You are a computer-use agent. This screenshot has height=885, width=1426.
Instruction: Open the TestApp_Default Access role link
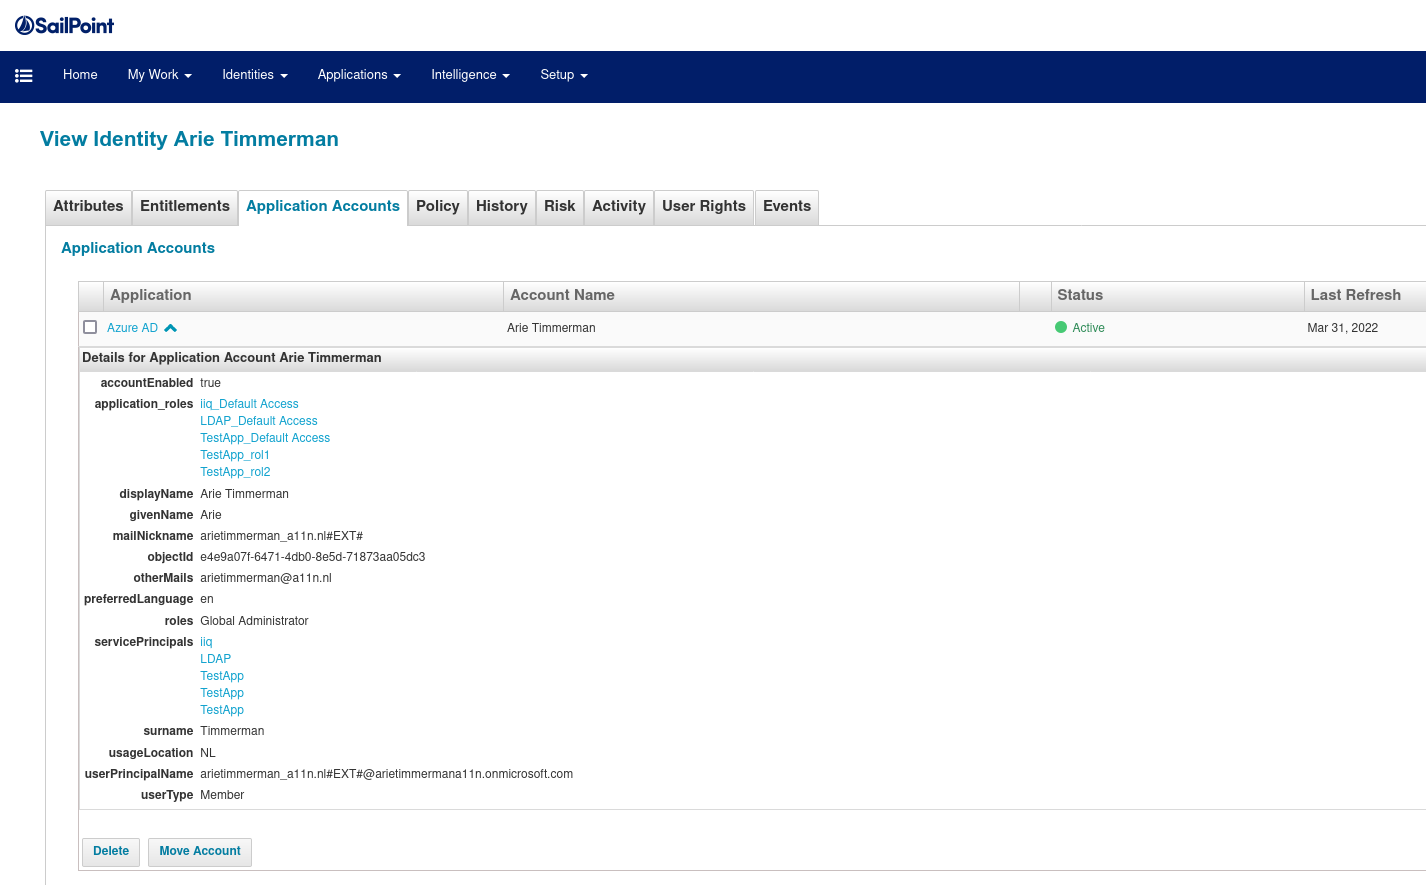tap(265, 438)
